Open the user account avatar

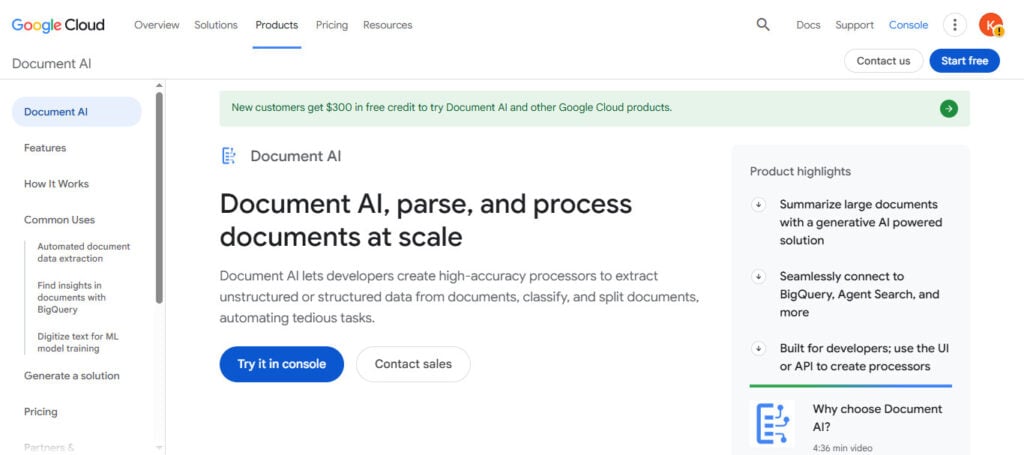[x=991, y=25]
